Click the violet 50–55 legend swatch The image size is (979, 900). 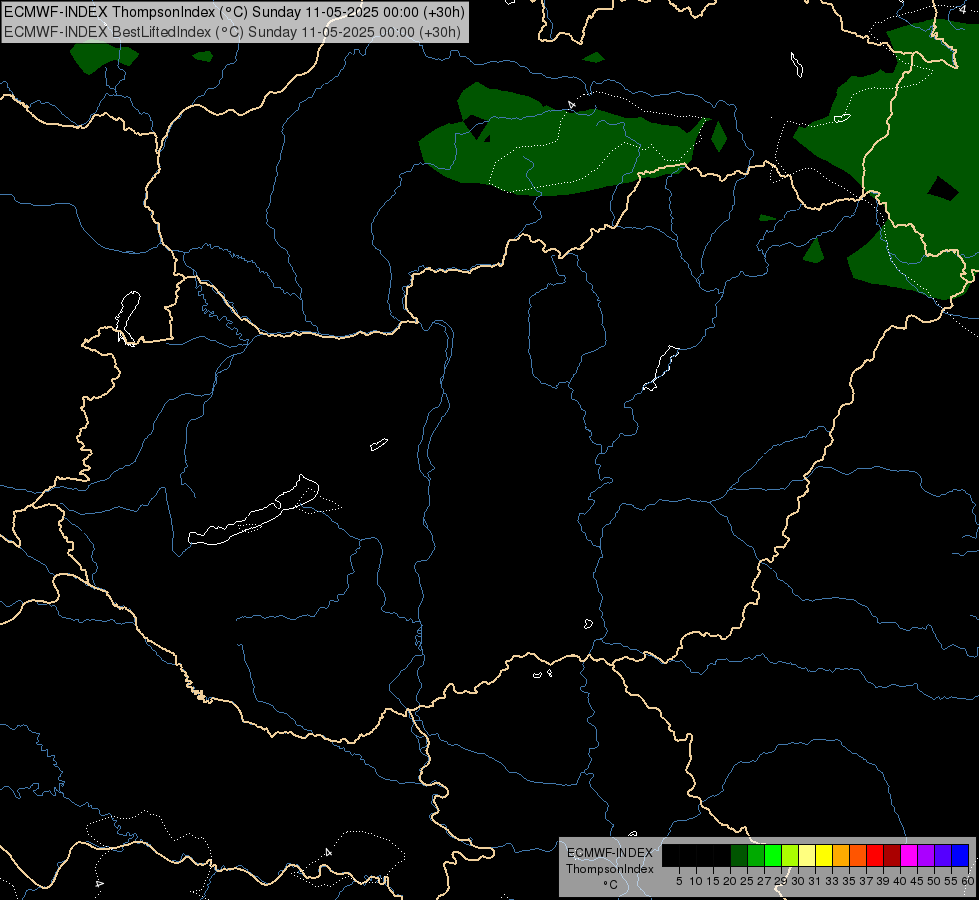point(943,855)
